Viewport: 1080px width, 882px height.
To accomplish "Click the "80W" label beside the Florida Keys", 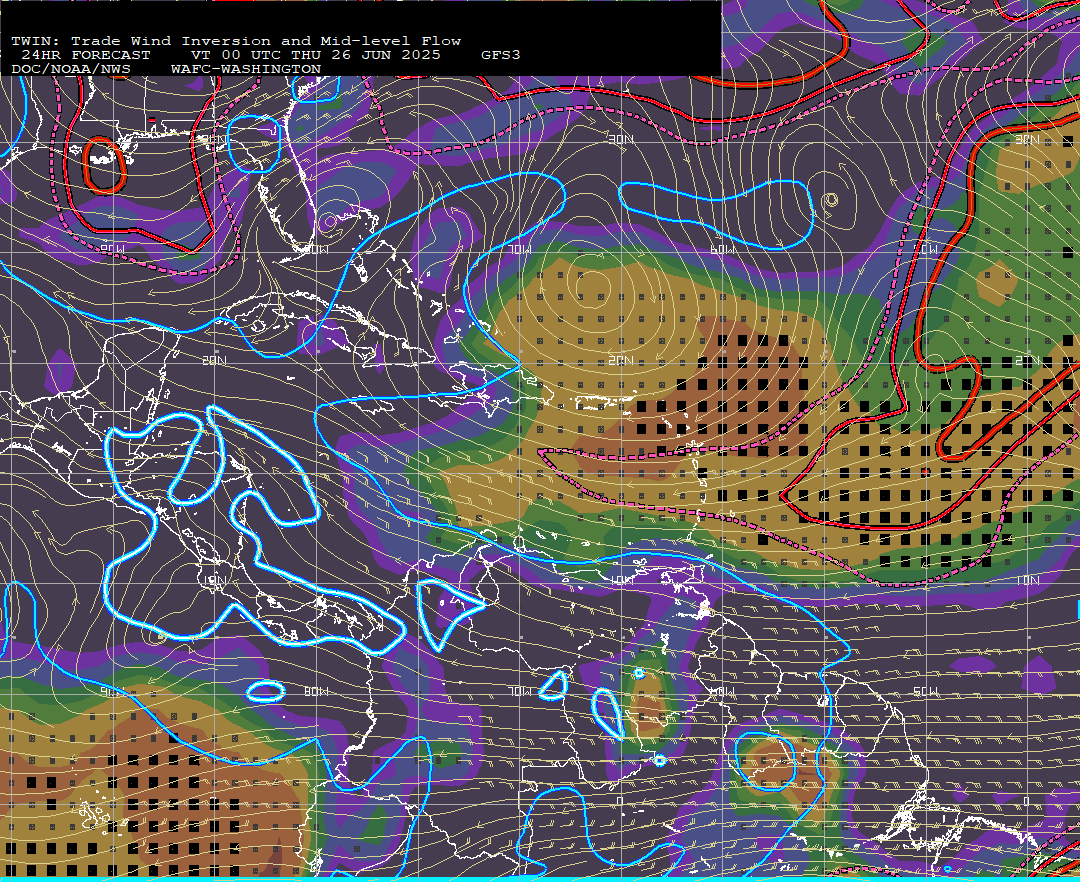I will pyautogui.click(x=318, y=249).
